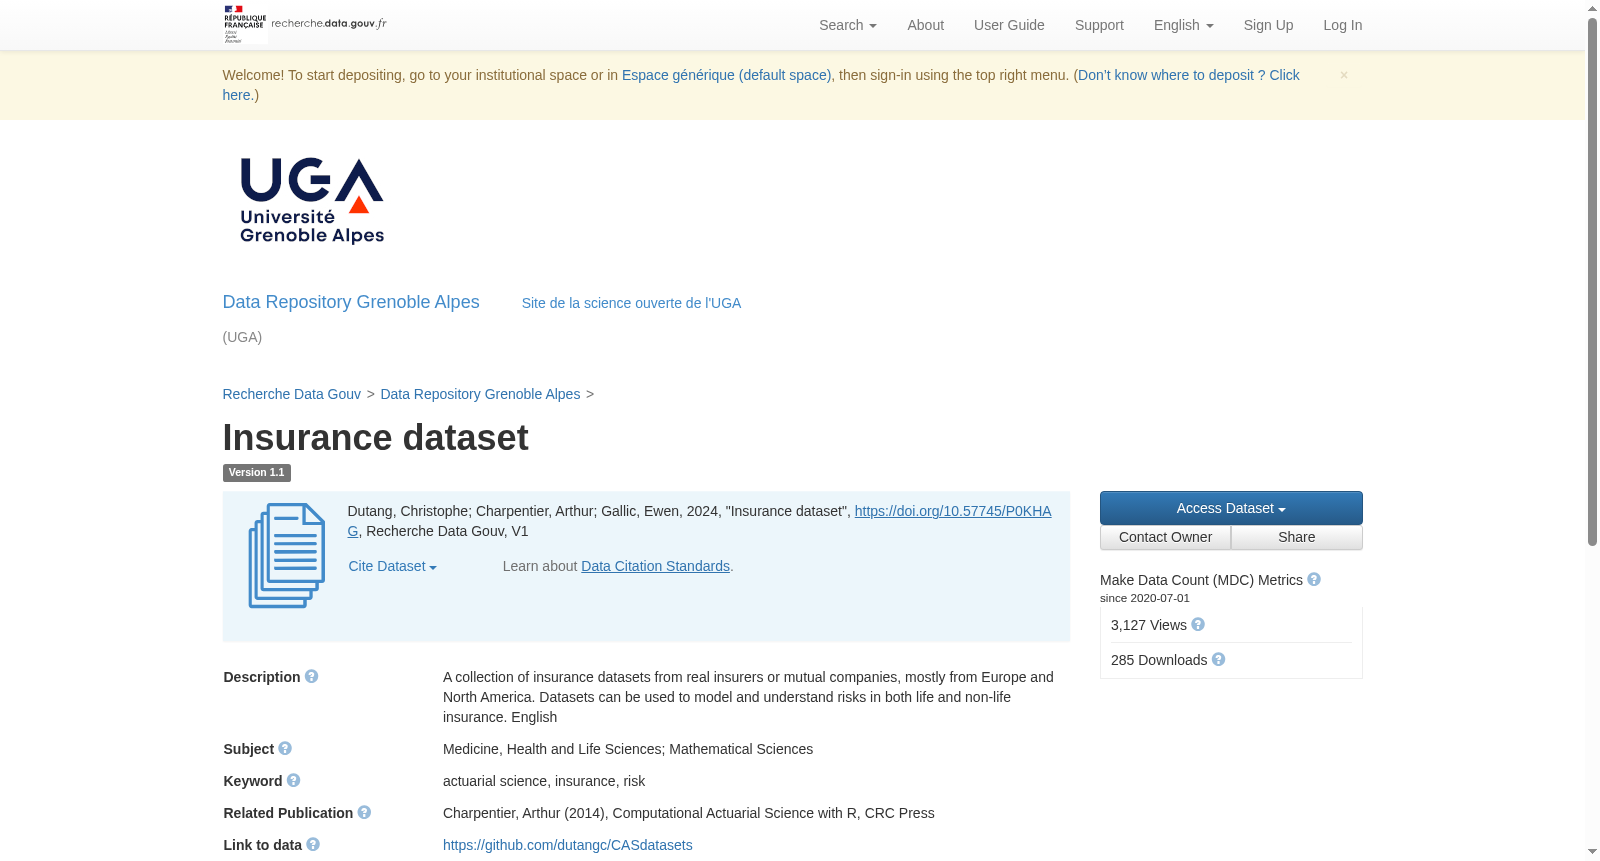Open the User Guide
The height and width of the screenshot is (861, 1600).
pyautogui.click(x=1009, y=25)
